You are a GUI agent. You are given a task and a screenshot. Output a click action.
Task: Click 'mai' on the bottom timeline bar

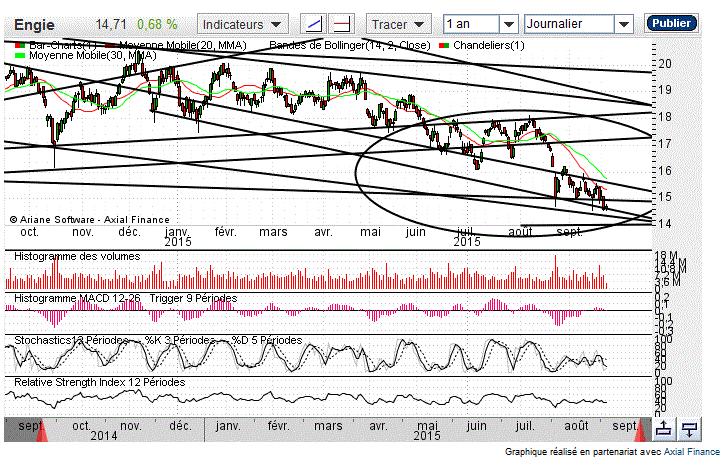(427, 426)
